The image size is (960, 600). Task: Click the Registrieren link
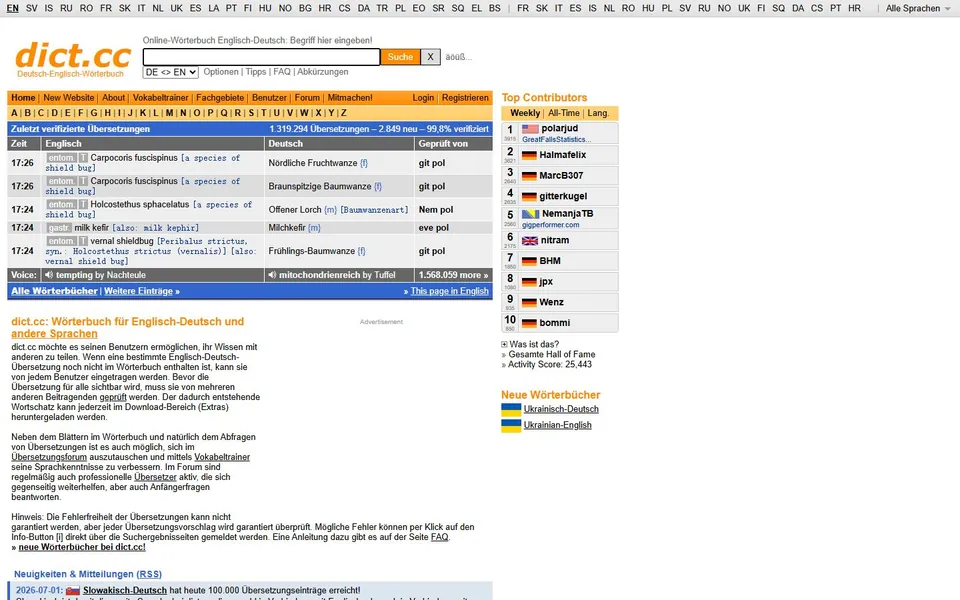click(465, 98)
